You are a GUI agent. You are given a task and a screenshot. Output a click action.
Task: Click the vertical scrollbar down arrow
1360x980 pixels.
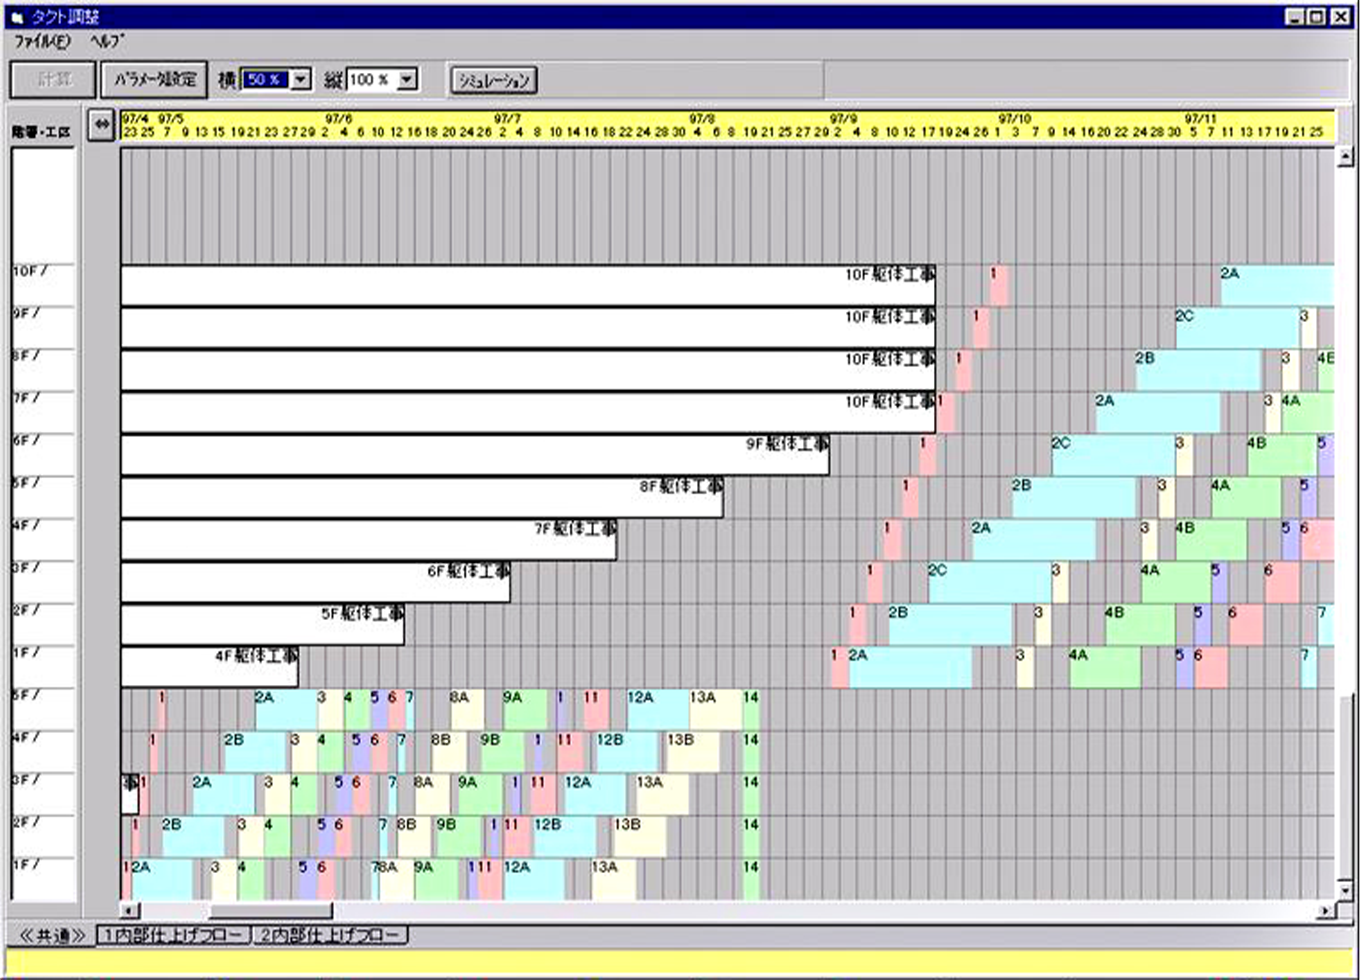(x=1344, y=890)
